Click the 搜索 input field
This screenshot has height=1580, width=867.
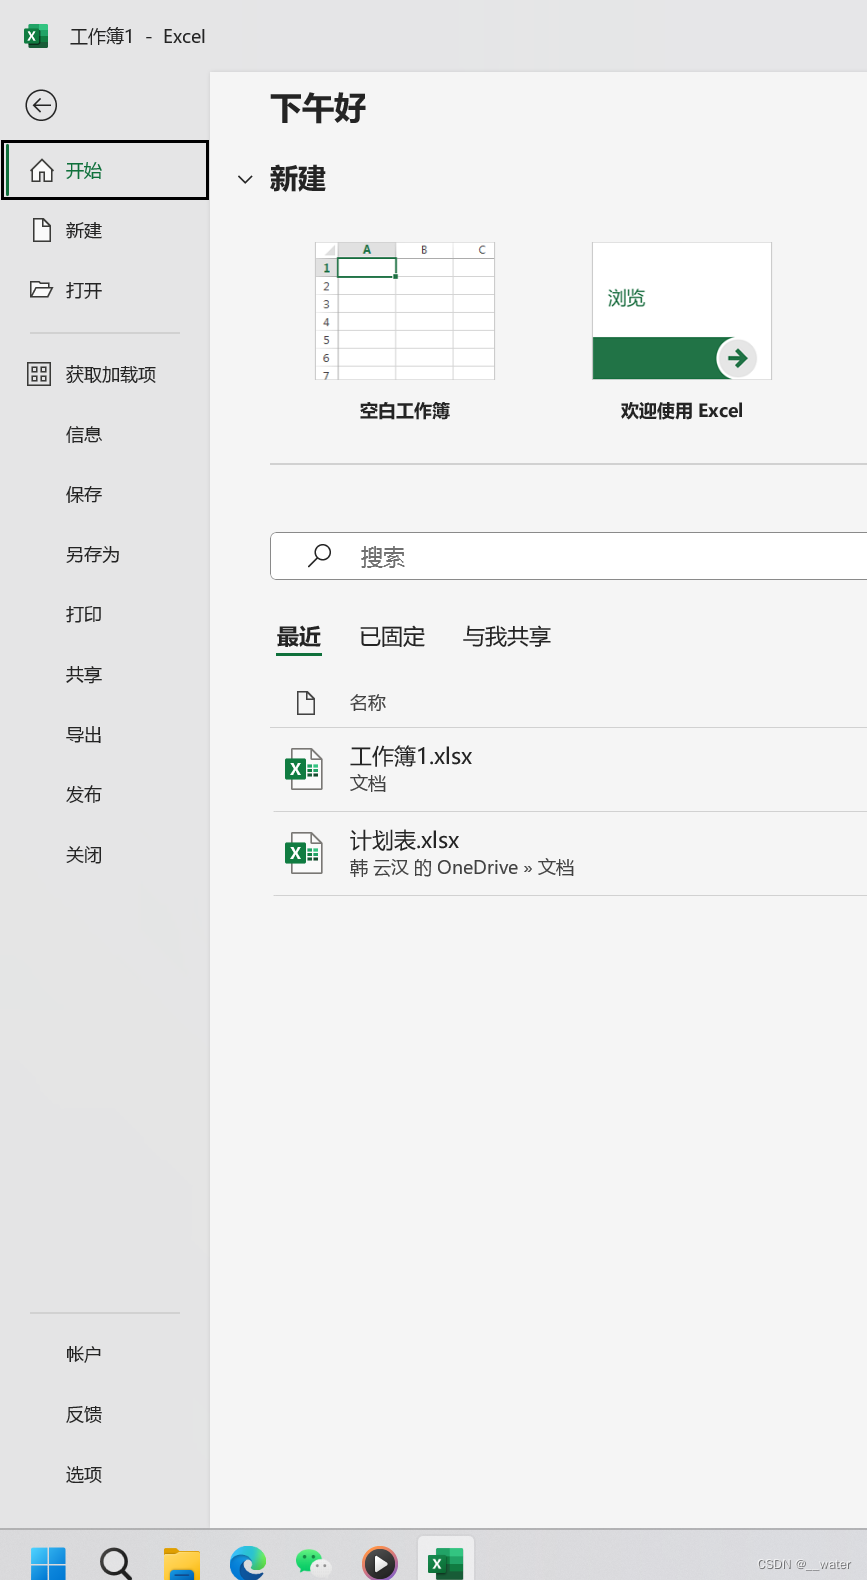point(568,556)
